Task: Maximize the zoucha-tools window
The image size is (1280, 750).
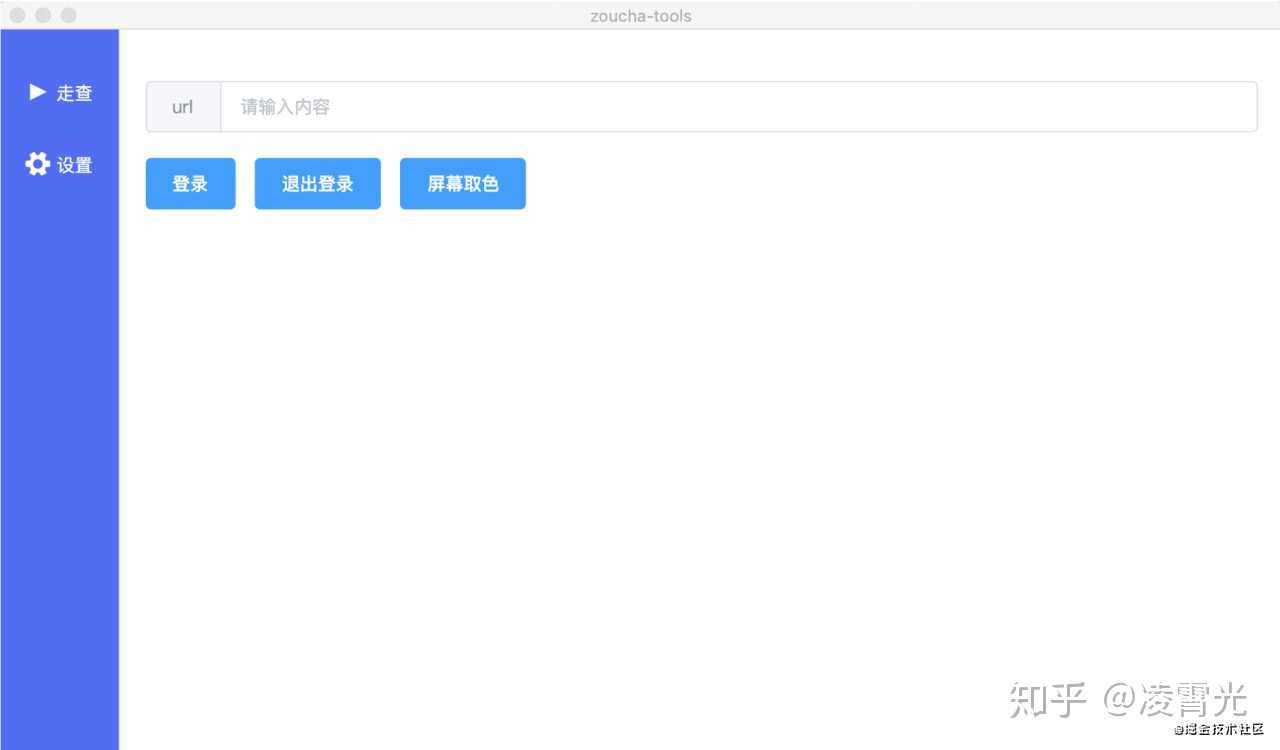Action: 69,15
